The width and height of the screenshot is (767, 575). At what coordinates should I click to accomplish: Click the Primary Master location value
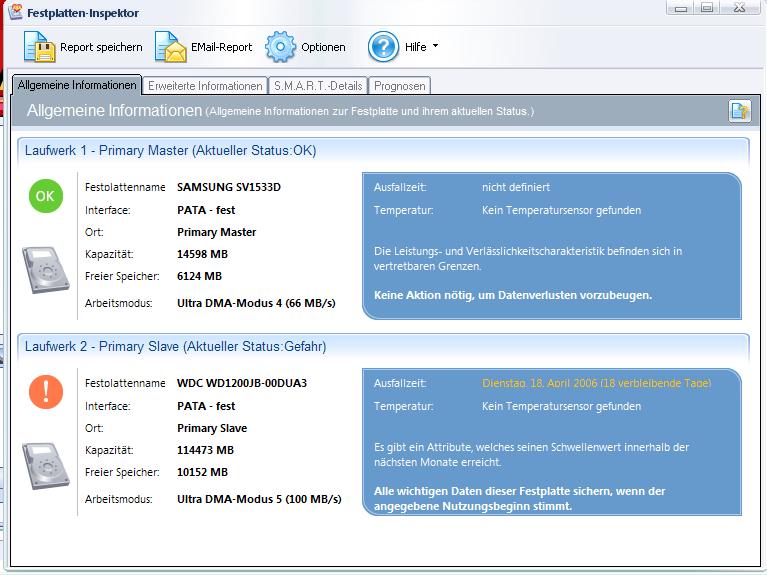(x=216, y=232)
